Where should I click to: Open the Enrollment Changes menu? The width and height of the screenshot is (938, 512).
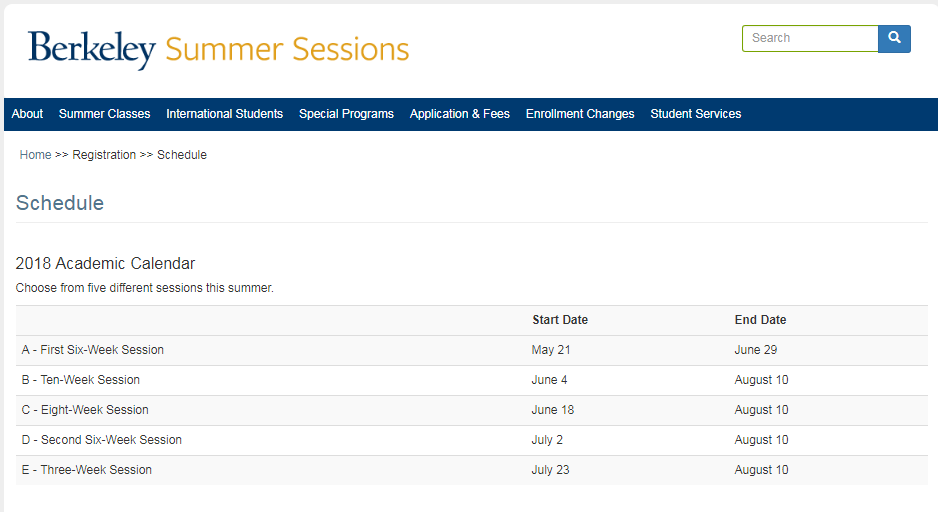tap(580, 114)
